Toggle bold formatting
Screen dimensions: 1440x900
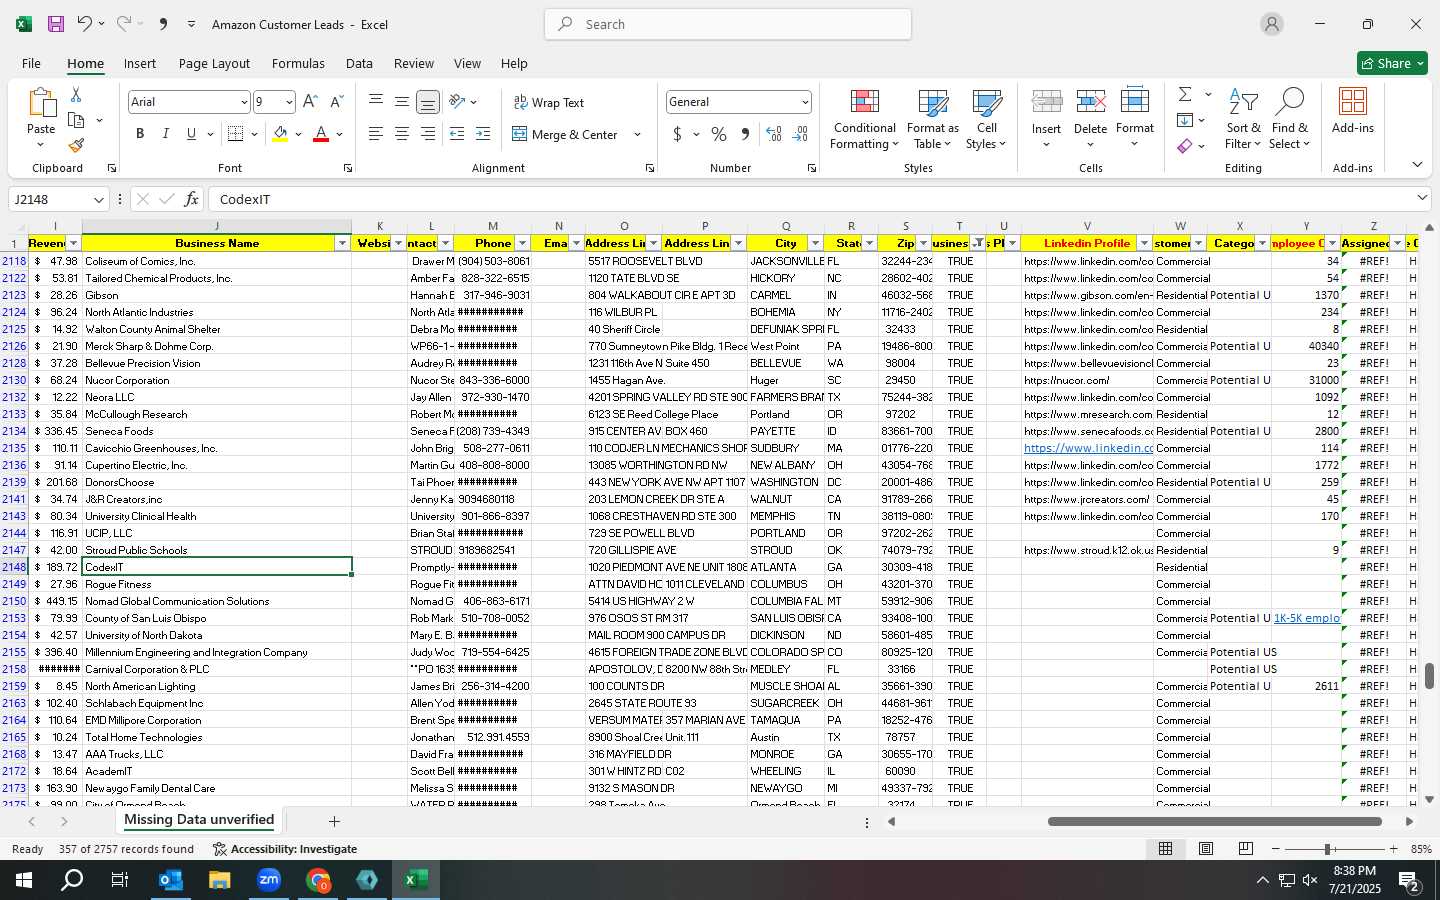click(x=140, y=134)
